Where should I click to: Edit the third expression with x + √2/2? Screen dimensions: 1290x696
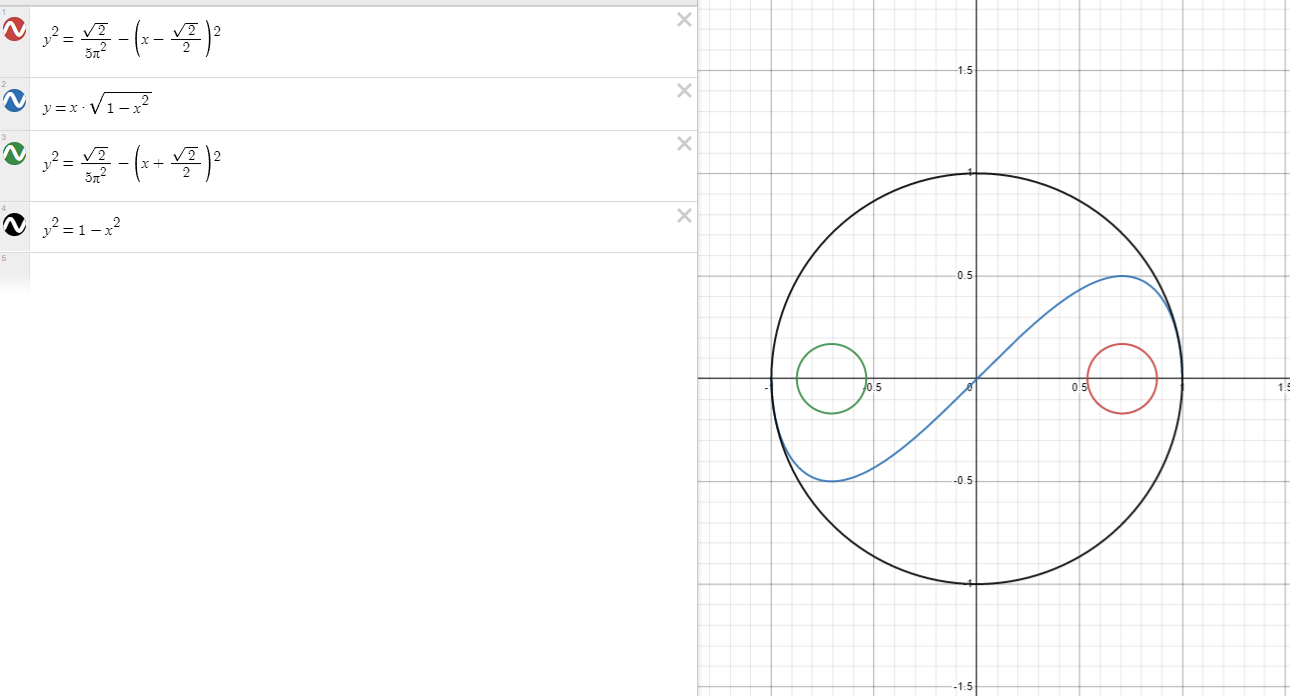tap(131, 165)
